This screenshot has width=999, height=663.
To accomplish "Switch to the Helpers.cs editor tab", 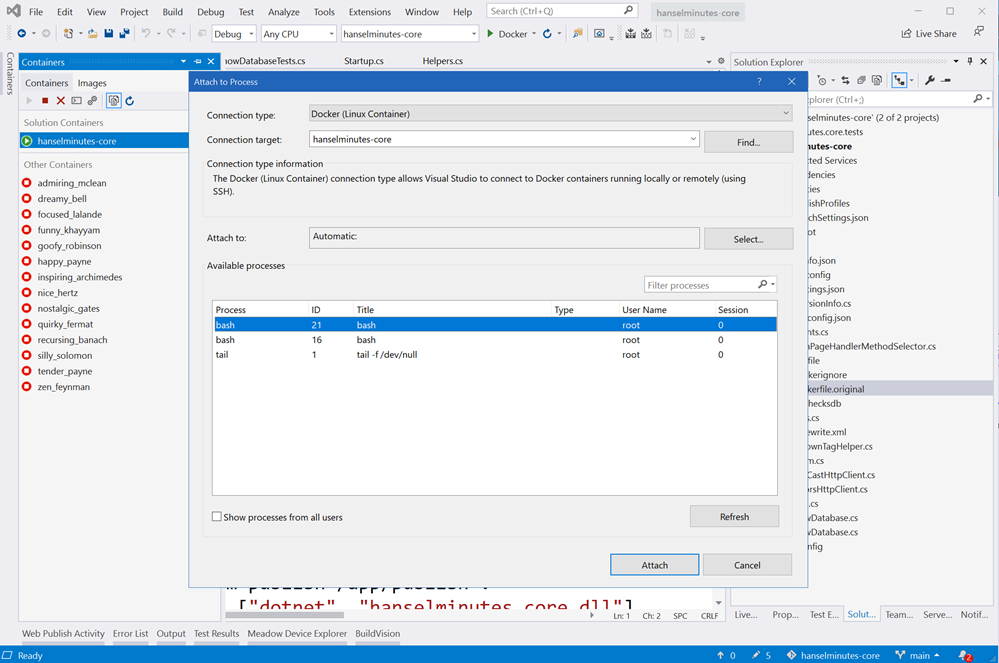I will [443, 61].
